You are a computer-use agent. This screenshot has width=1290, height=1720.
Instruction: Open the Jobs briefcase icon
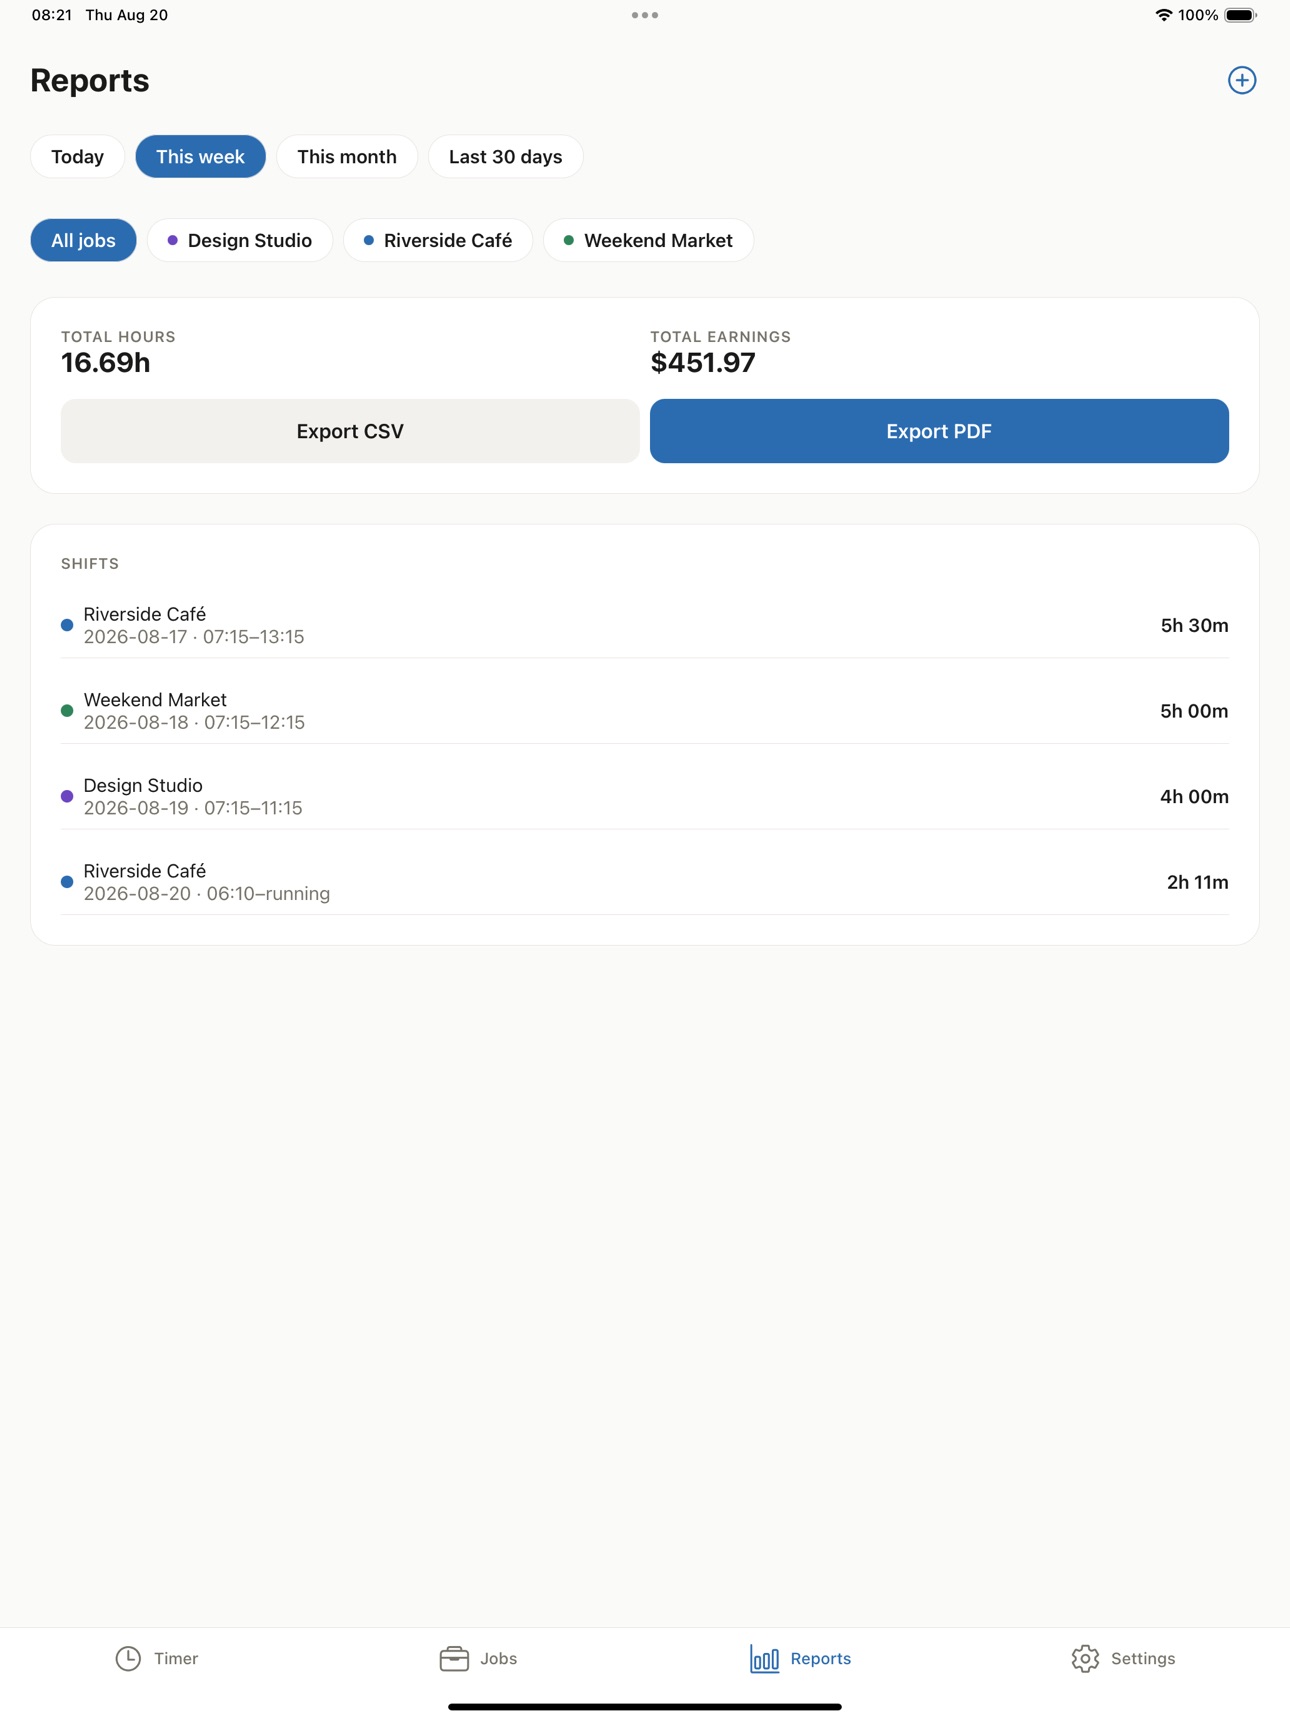click(x=454, y=1658)
